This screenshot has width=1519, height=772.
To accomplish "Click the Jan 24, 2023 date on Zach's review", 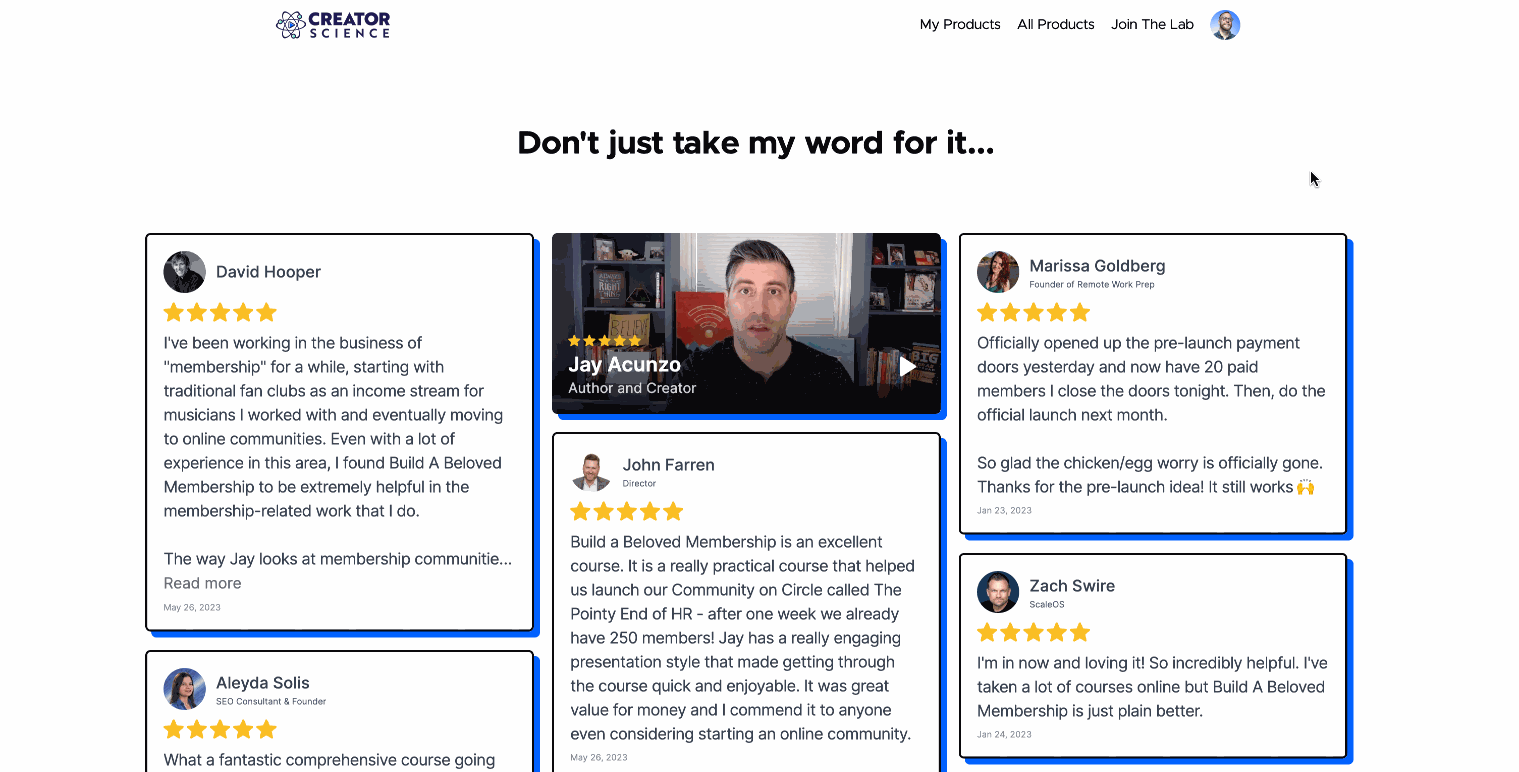I will tap(1004, 734).
